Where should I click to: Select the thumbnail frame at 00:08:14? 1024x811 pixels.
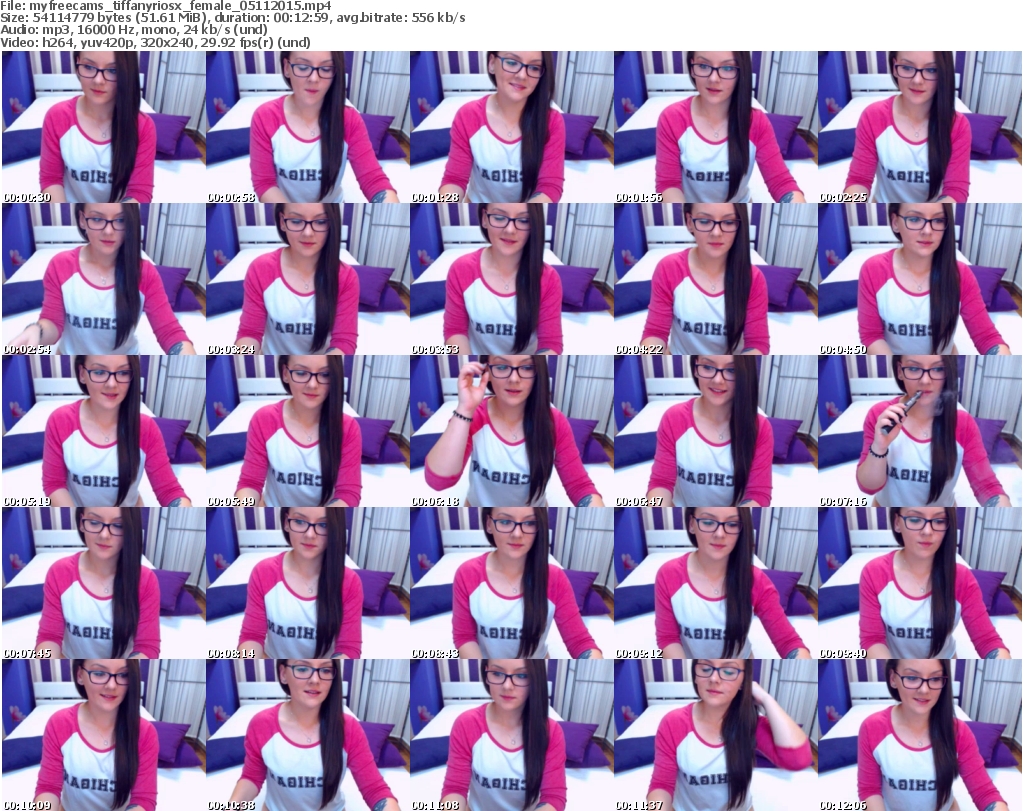(x=308, y=583)
